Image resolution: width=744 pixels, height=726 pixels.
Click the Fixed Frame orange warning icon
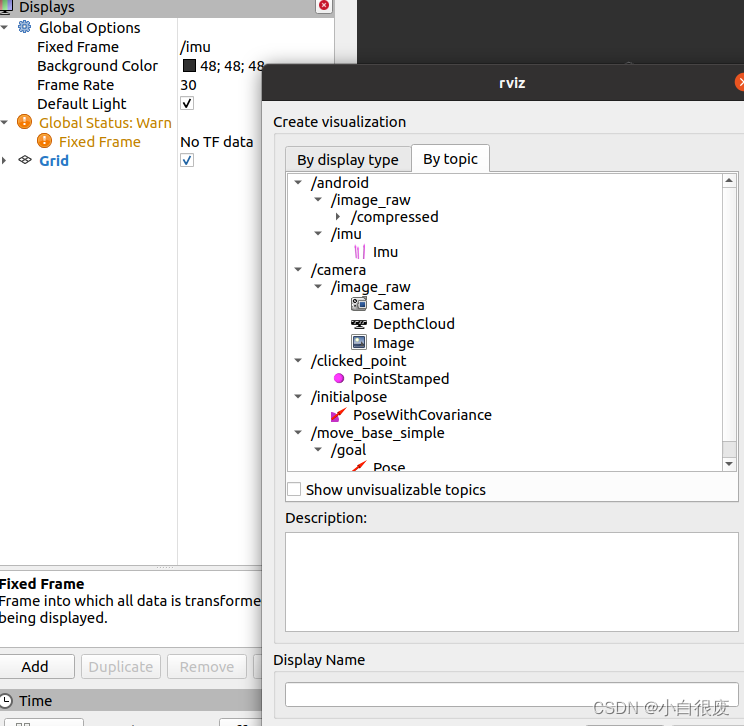click(44, 141)
